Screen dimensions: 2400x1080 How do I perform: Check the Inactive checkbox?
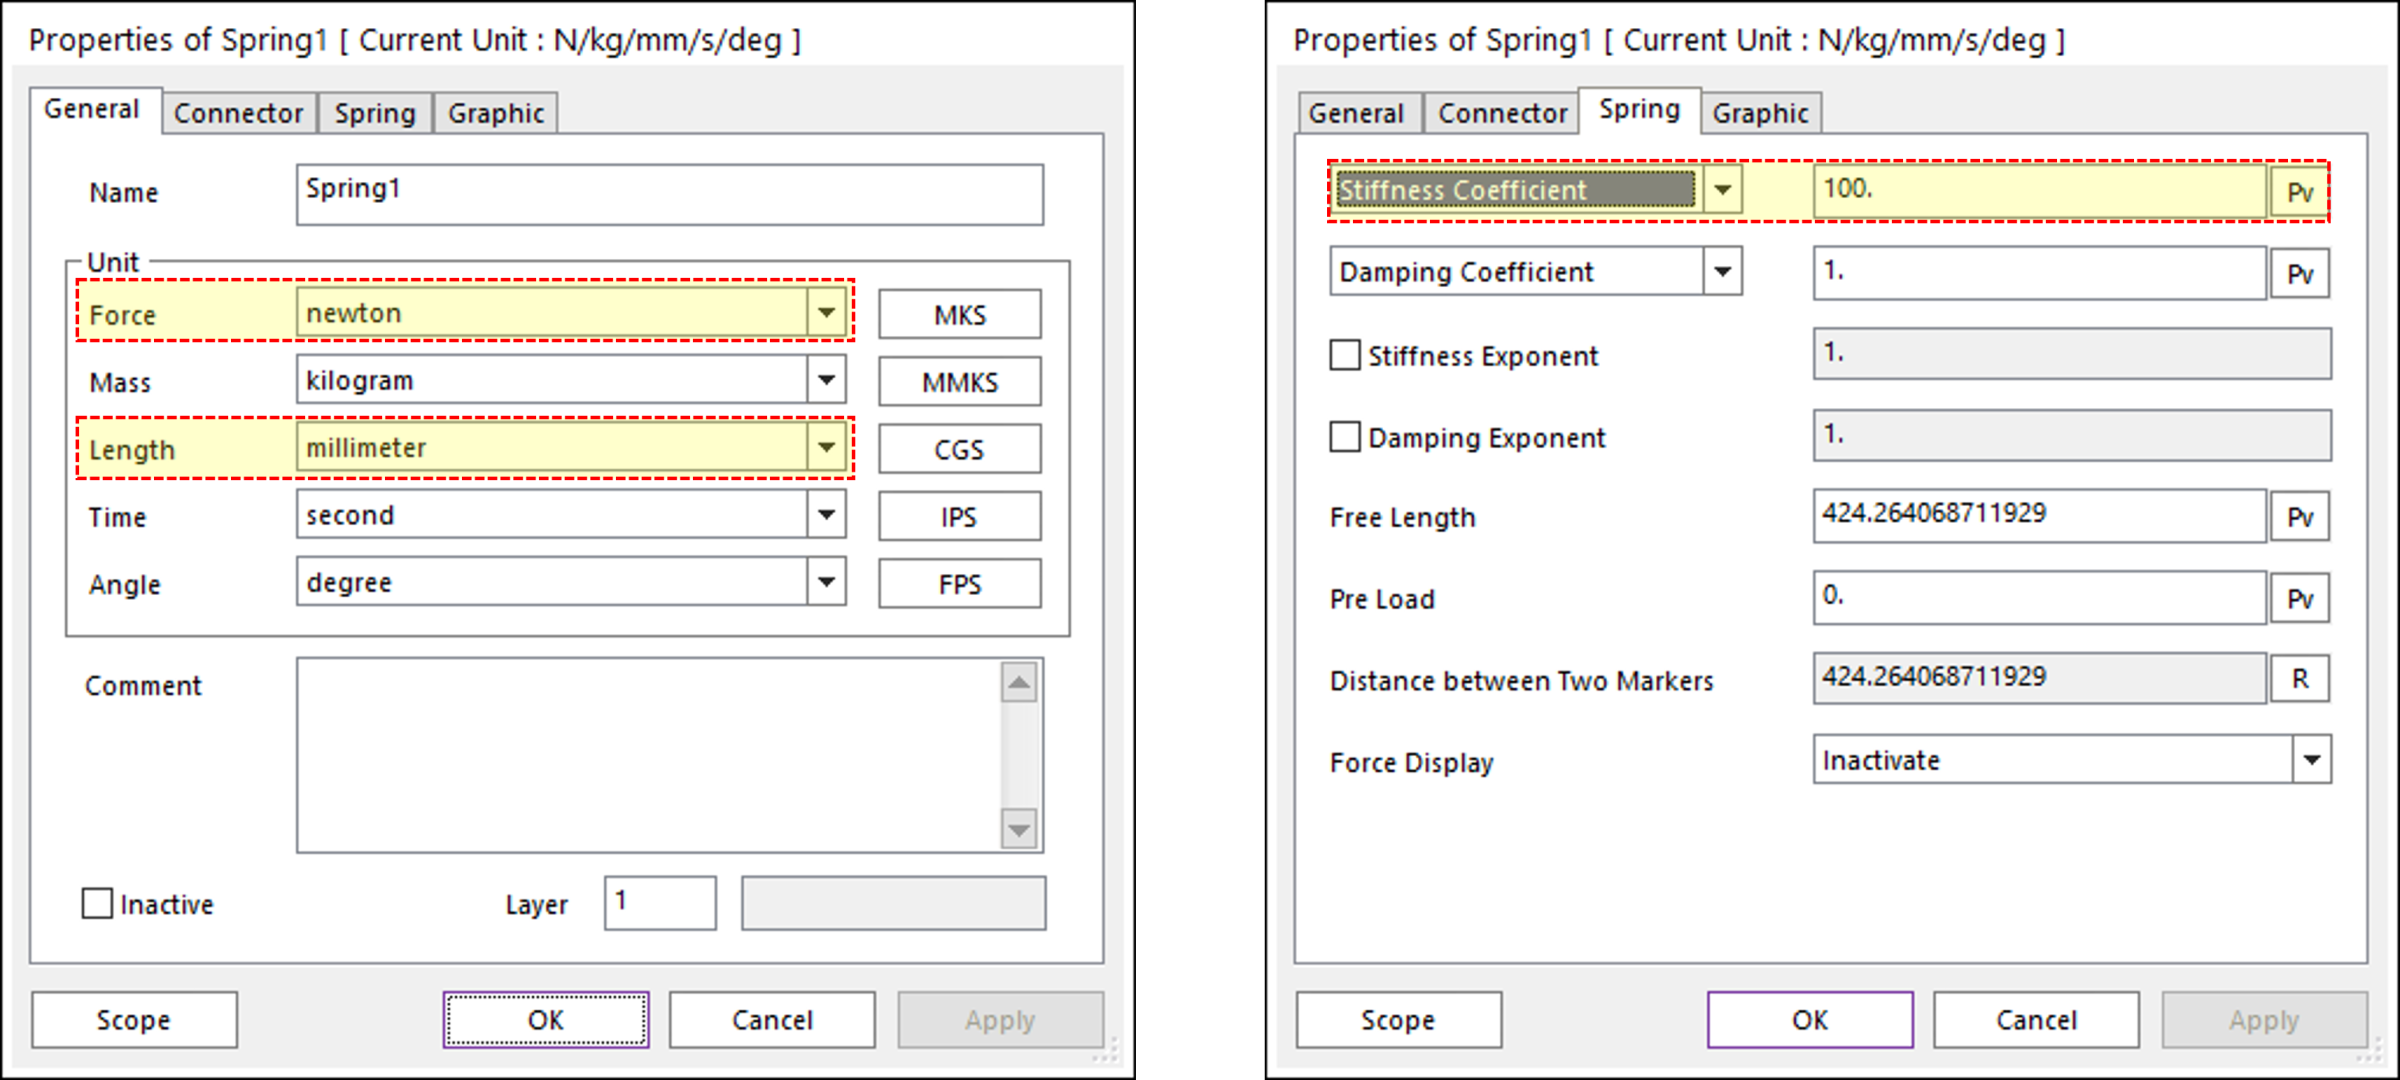97,903
